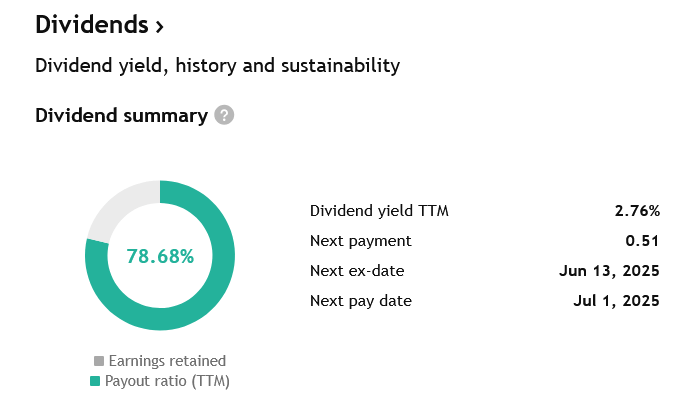Click the gray Earnings retained legend square
Screen dimensions: 697x415
[99, 361]
